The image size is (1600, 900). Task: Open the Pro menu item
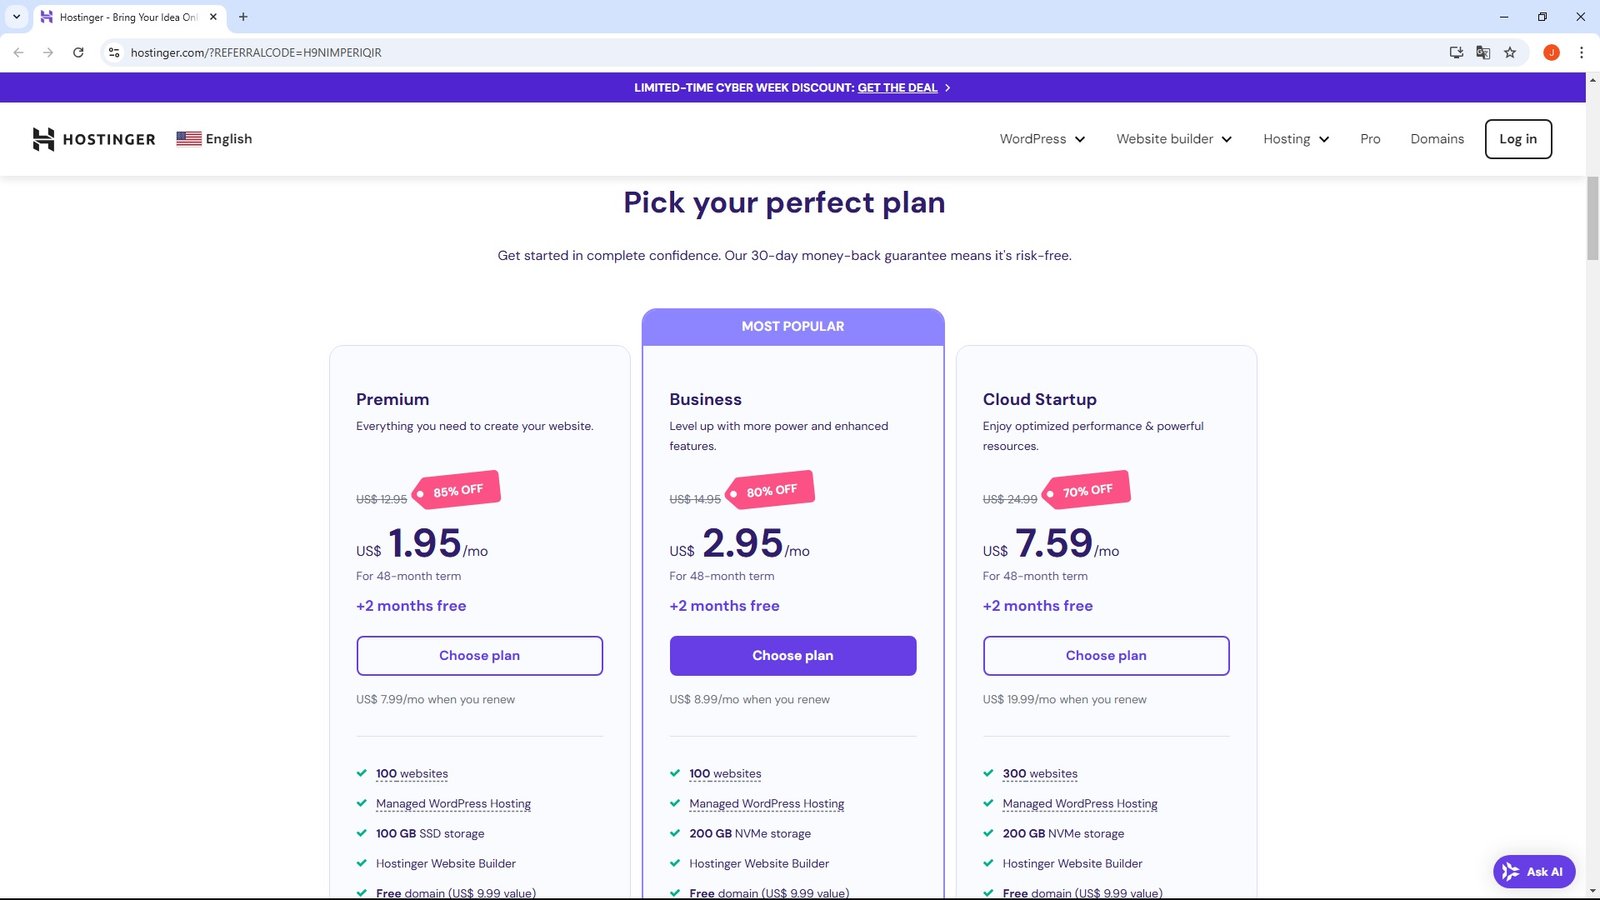tap(1370, 139)
